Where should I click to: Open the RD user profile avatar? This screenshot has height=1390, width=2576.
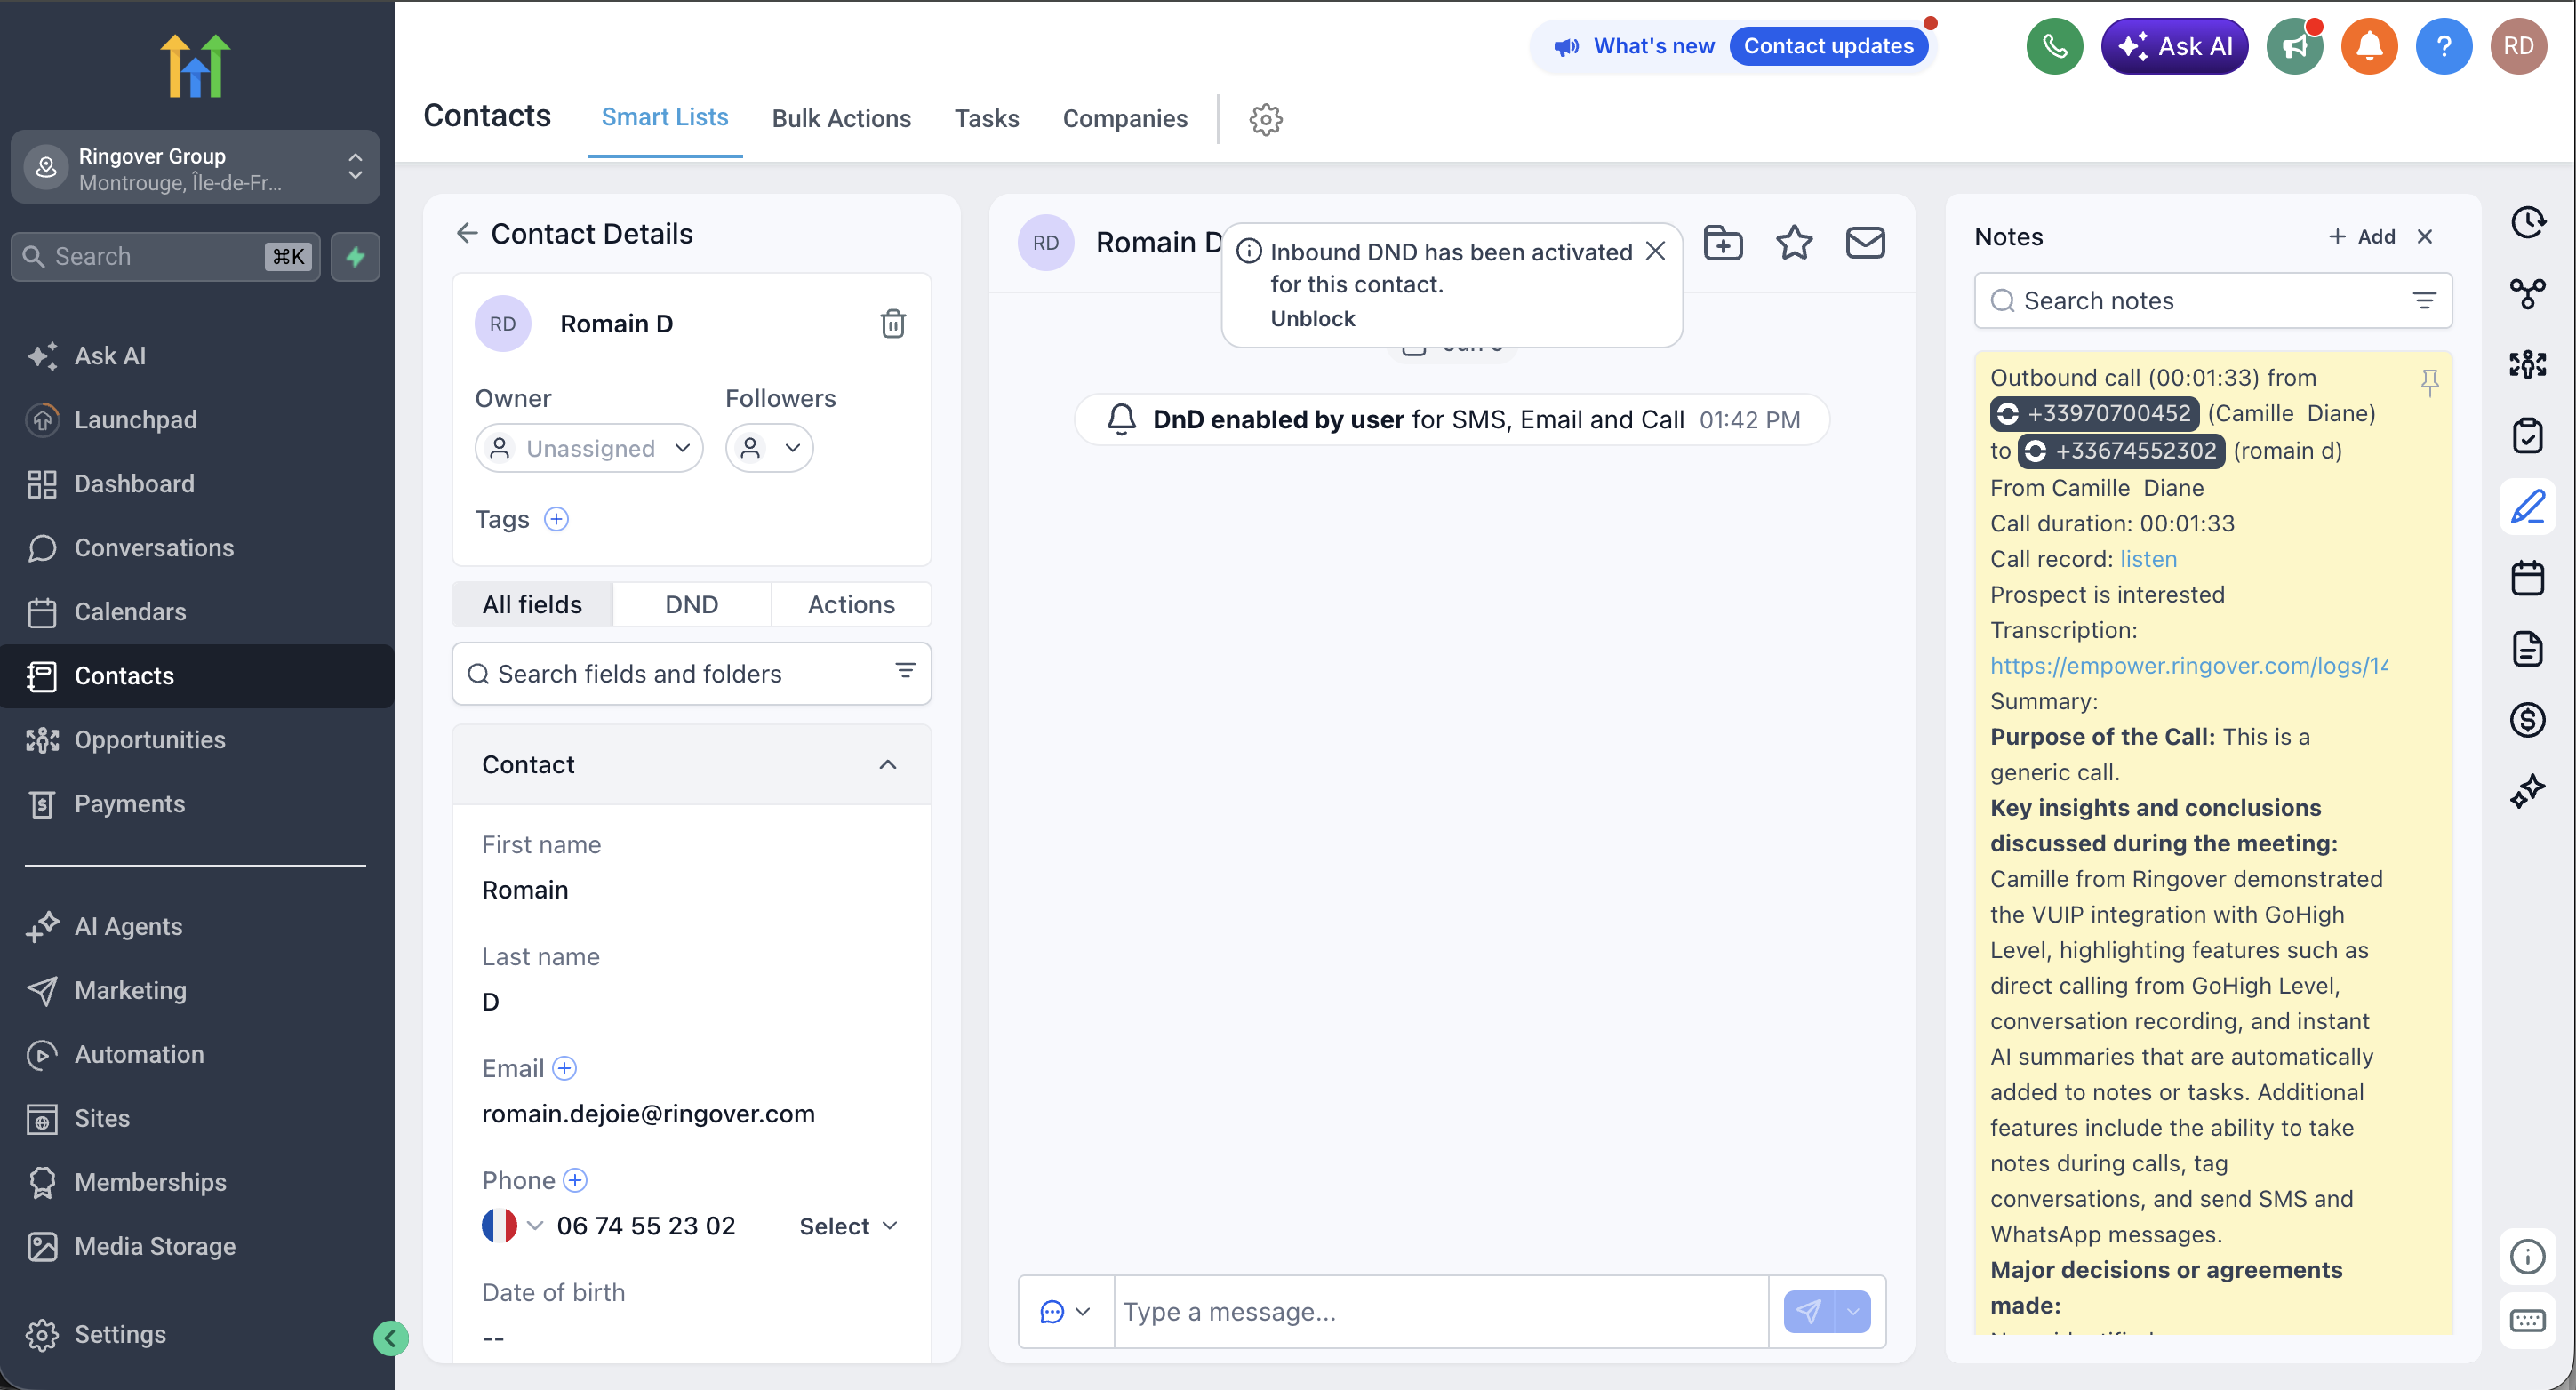click(x=2519, y=46)
